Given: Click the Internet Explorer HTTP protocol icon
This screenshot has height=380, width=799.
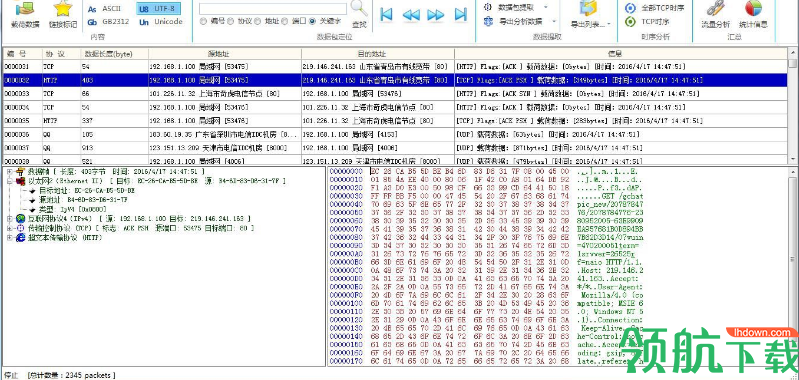Looking at the screenshot, I should [x=20, y=238].
